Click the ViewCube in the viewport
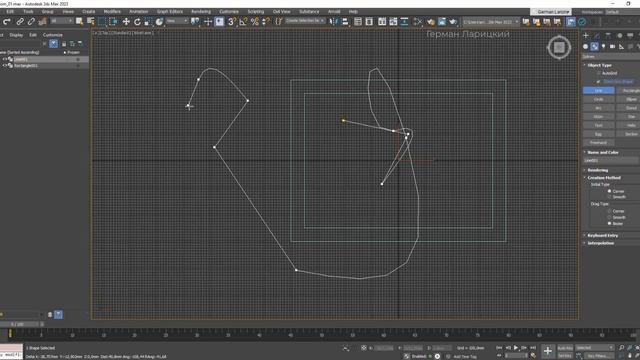Viewport: 640px width, 360px height. pyautogui.click(x=559, y=47)
